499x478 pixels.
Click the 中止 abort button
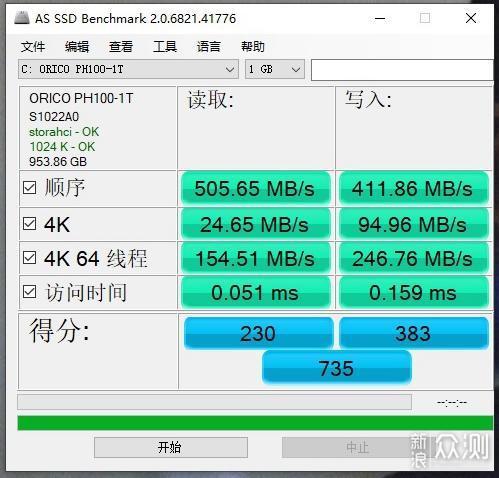click(x=357, y=447)
